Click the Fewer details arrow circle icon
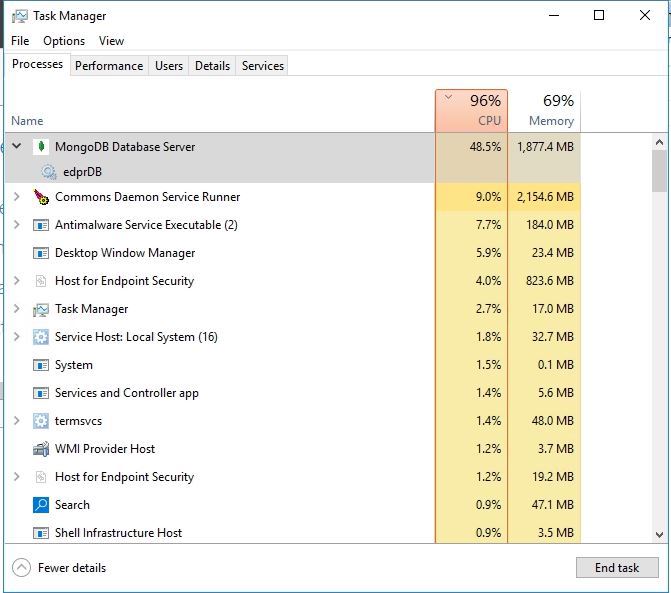 coord(21,568)
